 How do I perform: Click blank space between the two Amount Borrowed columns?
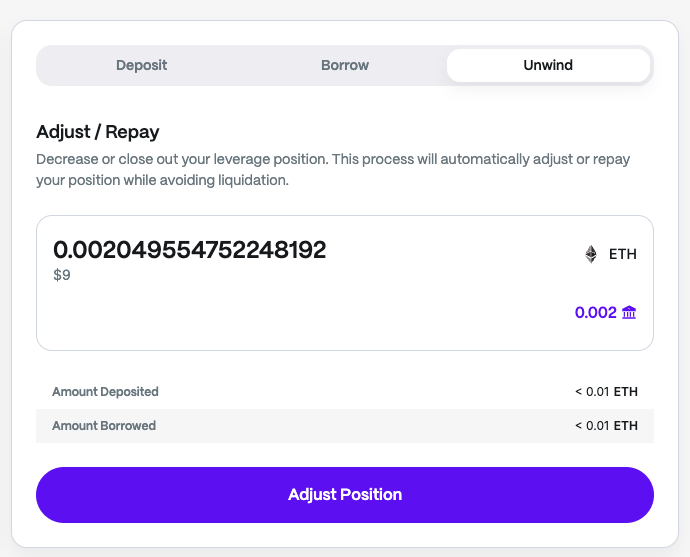pos(360,425)
